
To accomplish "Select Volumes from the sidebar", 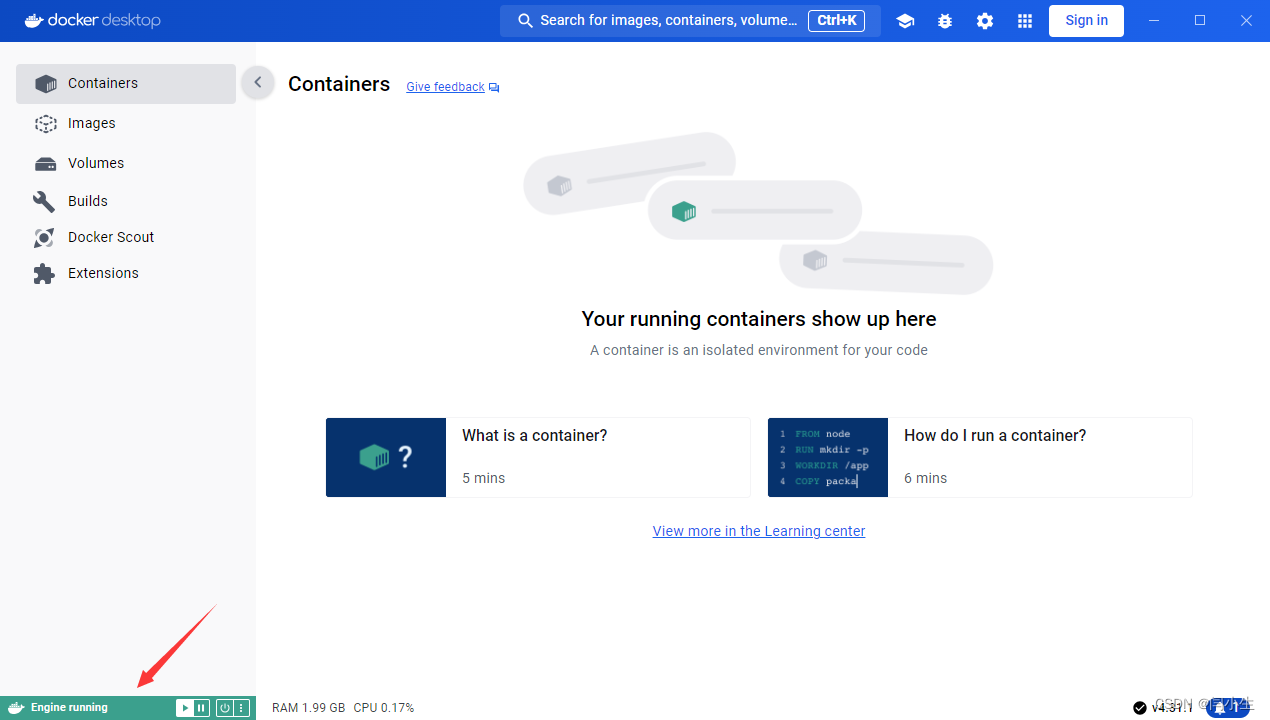I will tap(96, 162).
